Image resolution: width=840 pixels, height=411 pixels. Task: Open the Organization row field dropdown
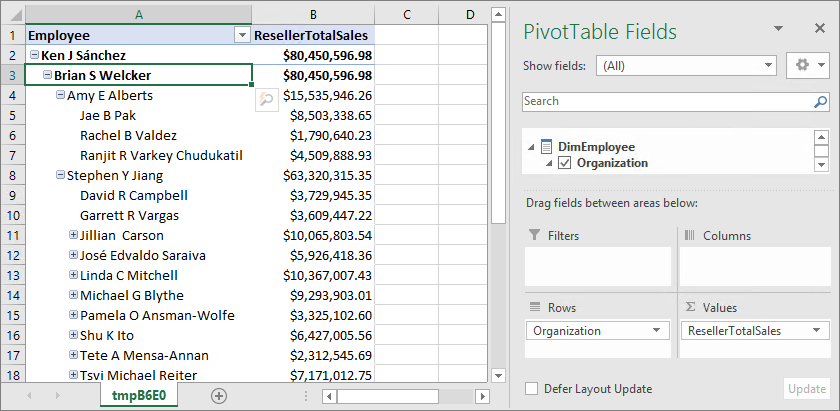[x=656, y=331]
